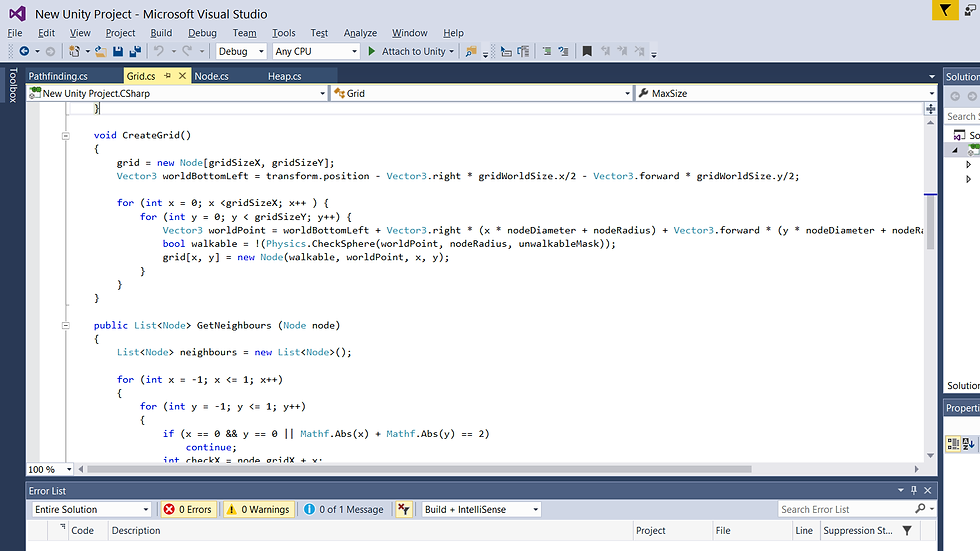The image size is (980, 551).
Task: Click the Comment selected lines icon
Action: tap(546, 51)
